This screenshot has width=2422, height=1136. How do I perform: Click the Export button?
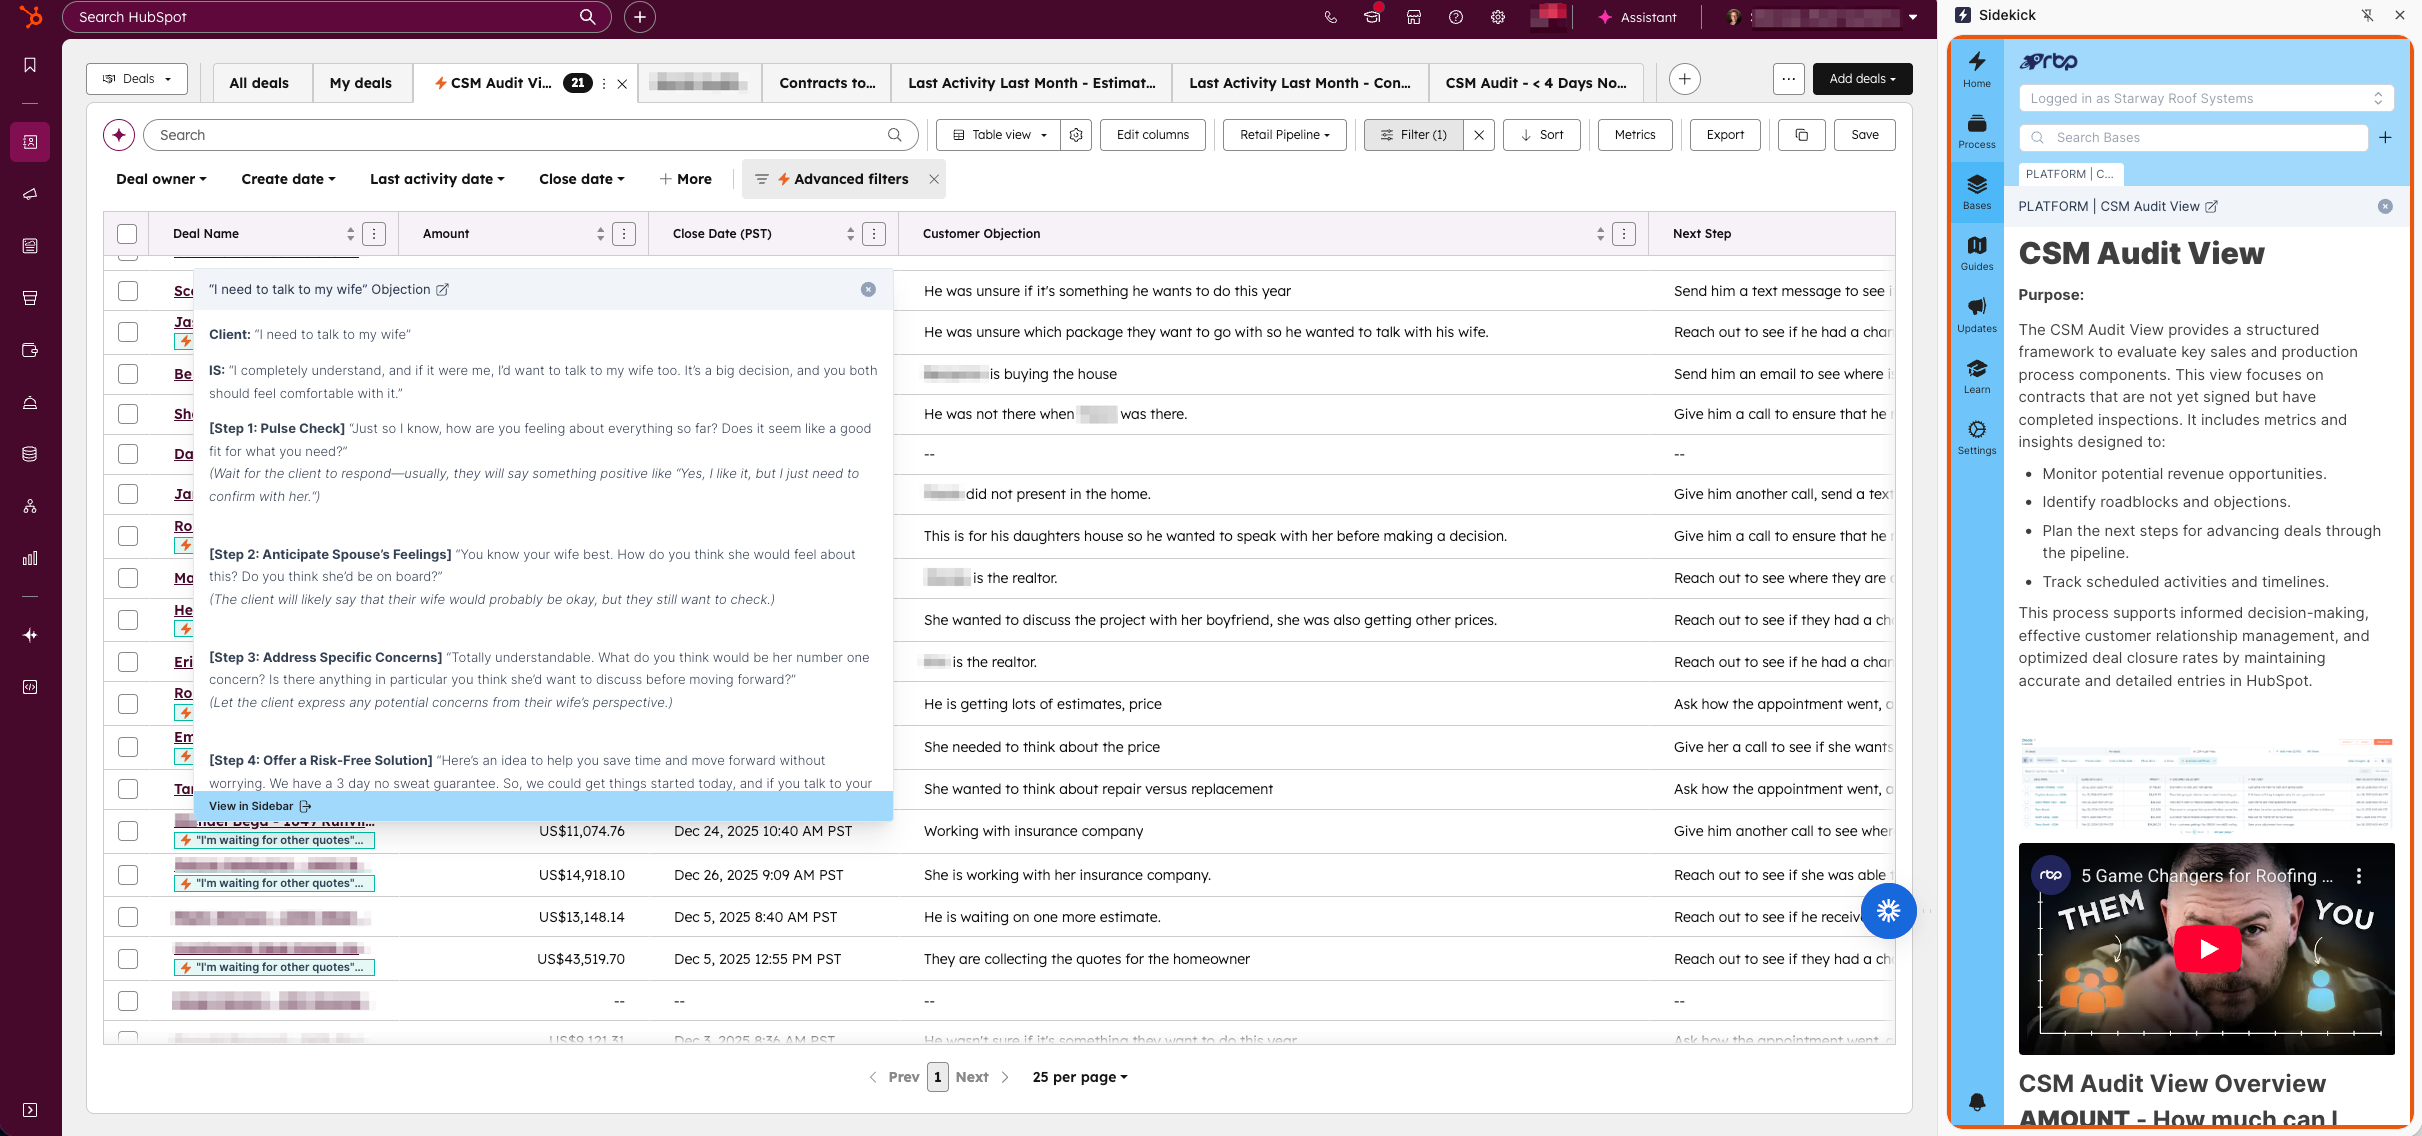click(1724, 135)
